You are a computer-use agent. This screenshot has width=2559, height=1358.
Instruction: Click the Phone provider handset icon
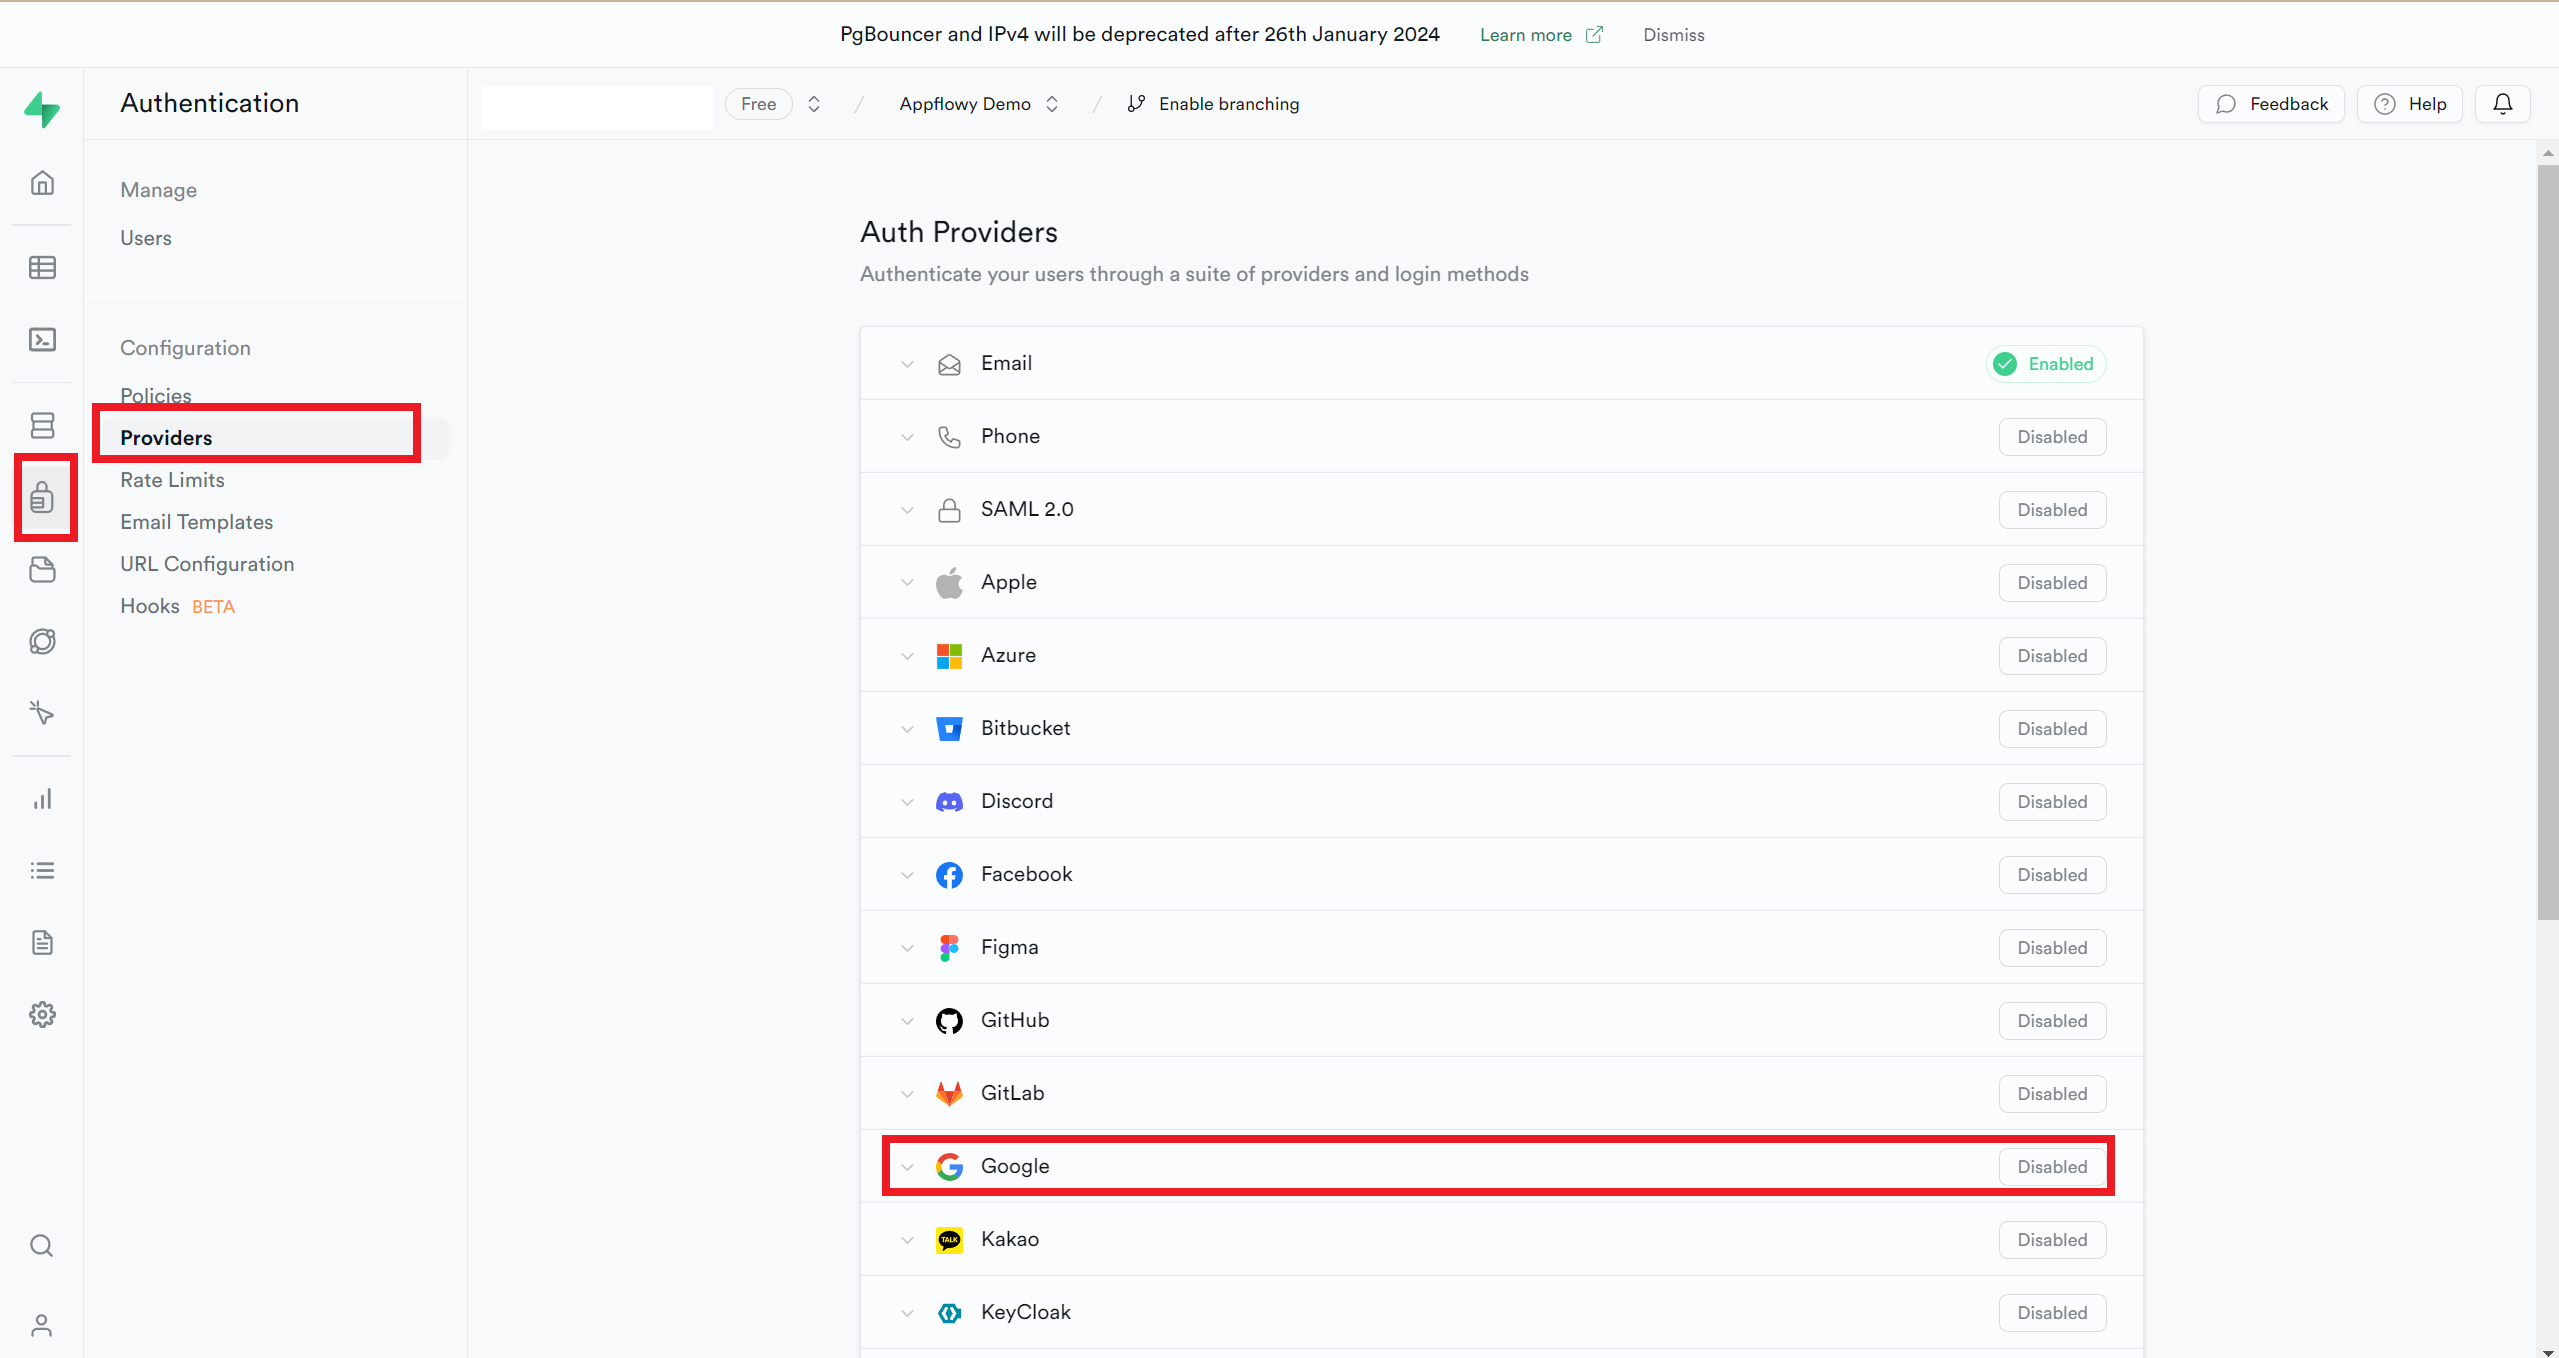(949, 437)
